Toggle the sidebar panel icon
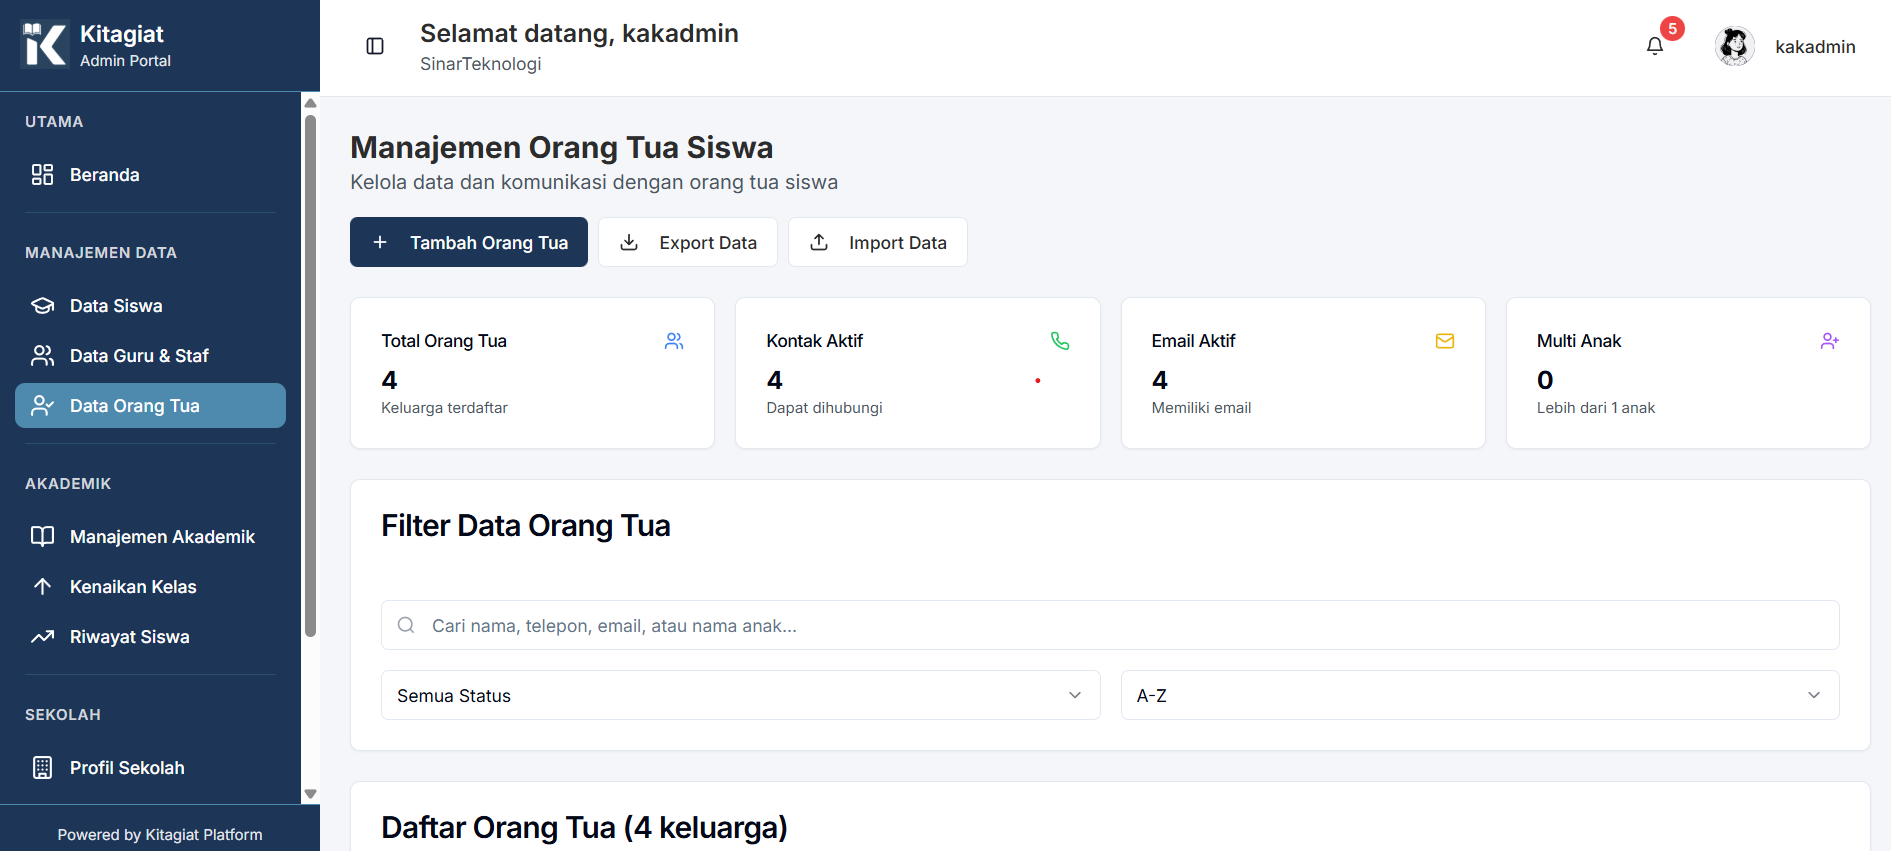The image size is (1891, 851). pos(375,46)
